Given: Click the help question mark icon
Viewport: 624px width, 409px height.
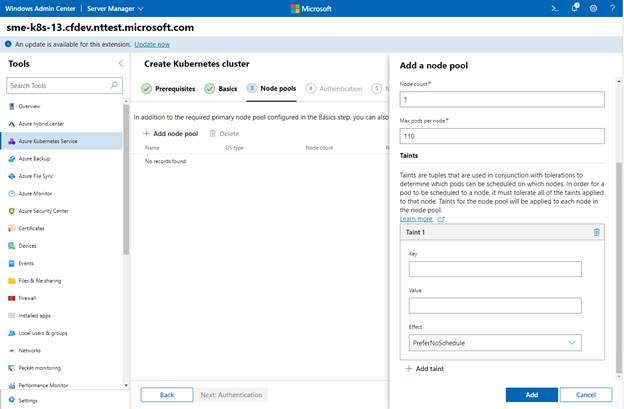Looking at the screenshot, I should tap(612, 8).
